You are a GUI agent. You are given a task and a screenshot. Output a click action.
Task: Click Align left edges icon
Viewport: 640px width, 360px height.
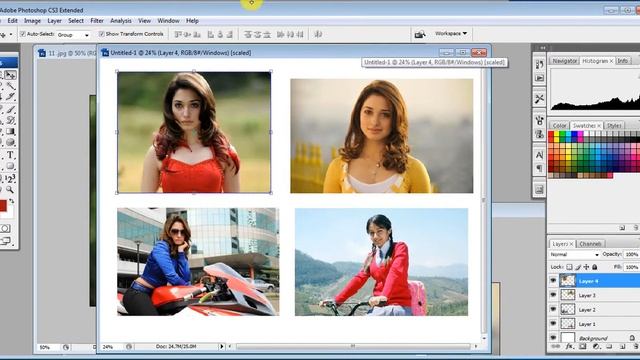pos(211,34)
